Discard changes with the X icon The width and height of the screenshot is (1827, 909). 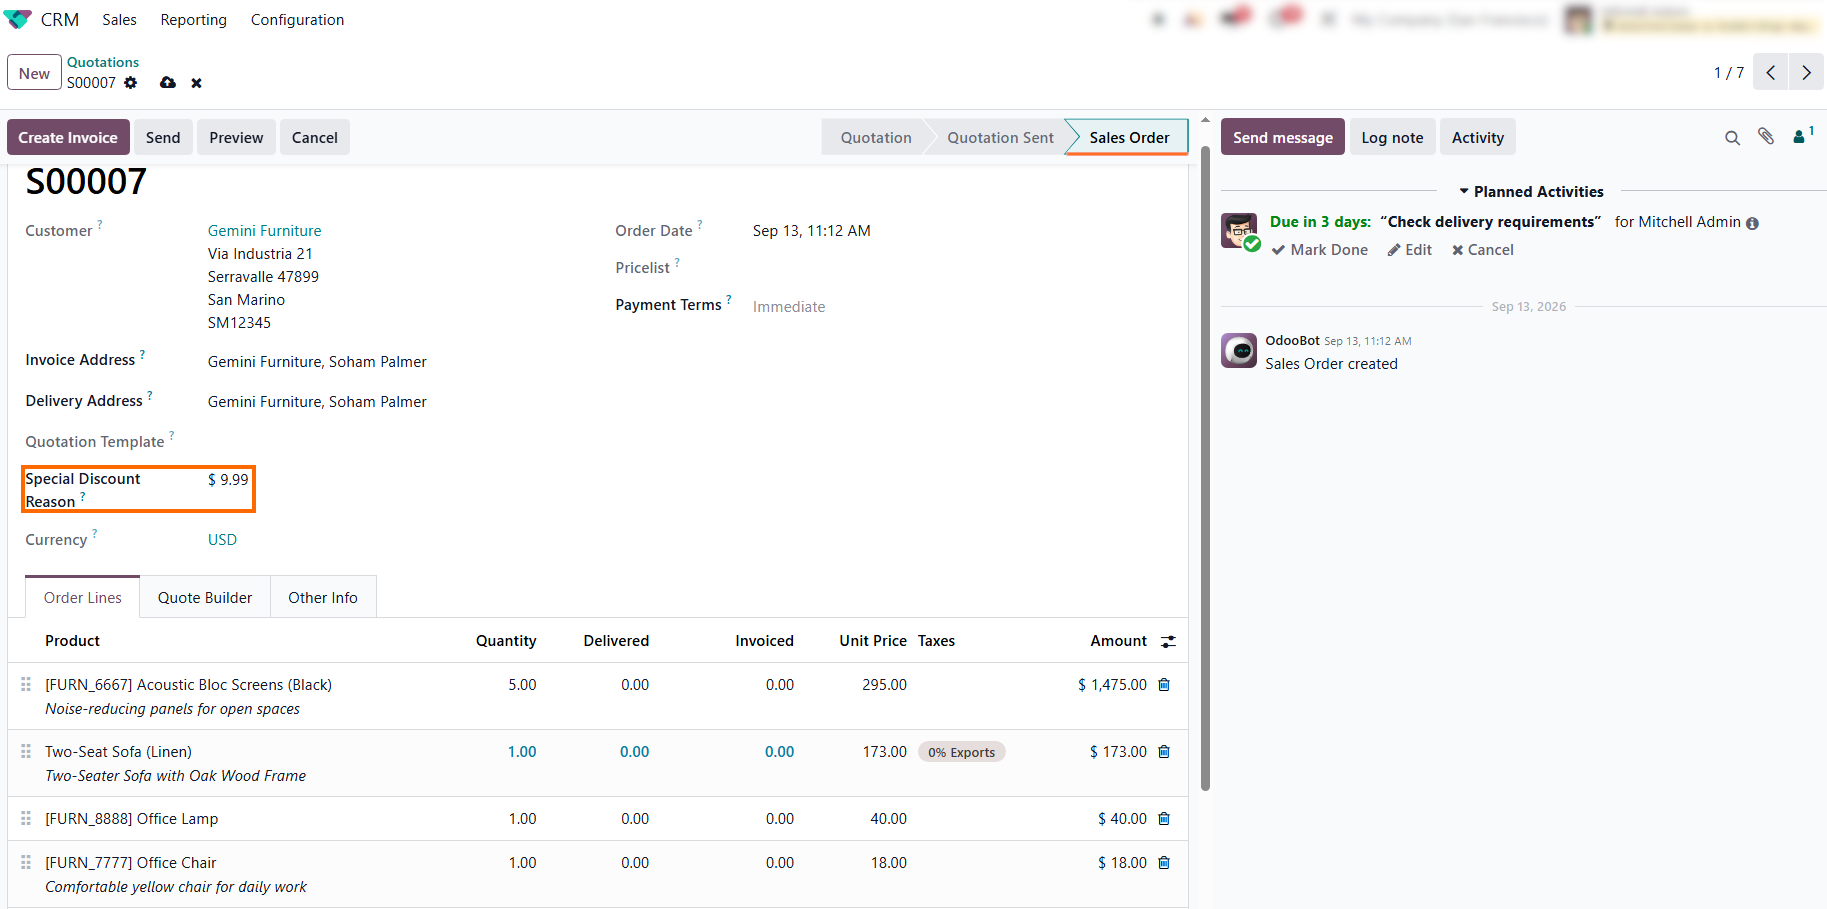(x=197, y=83)
